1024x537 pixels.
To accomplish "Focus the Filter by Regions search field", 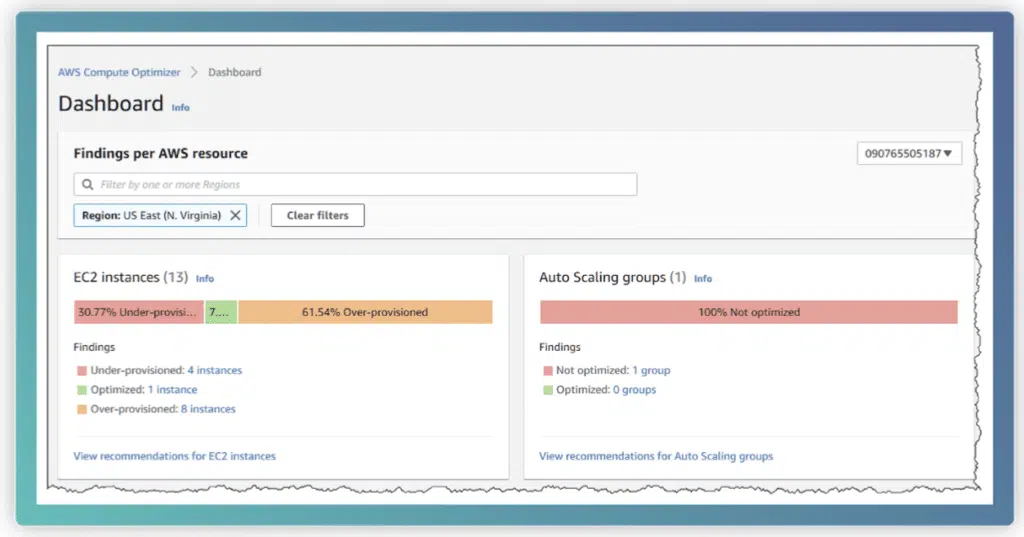I will coord(355,184).
